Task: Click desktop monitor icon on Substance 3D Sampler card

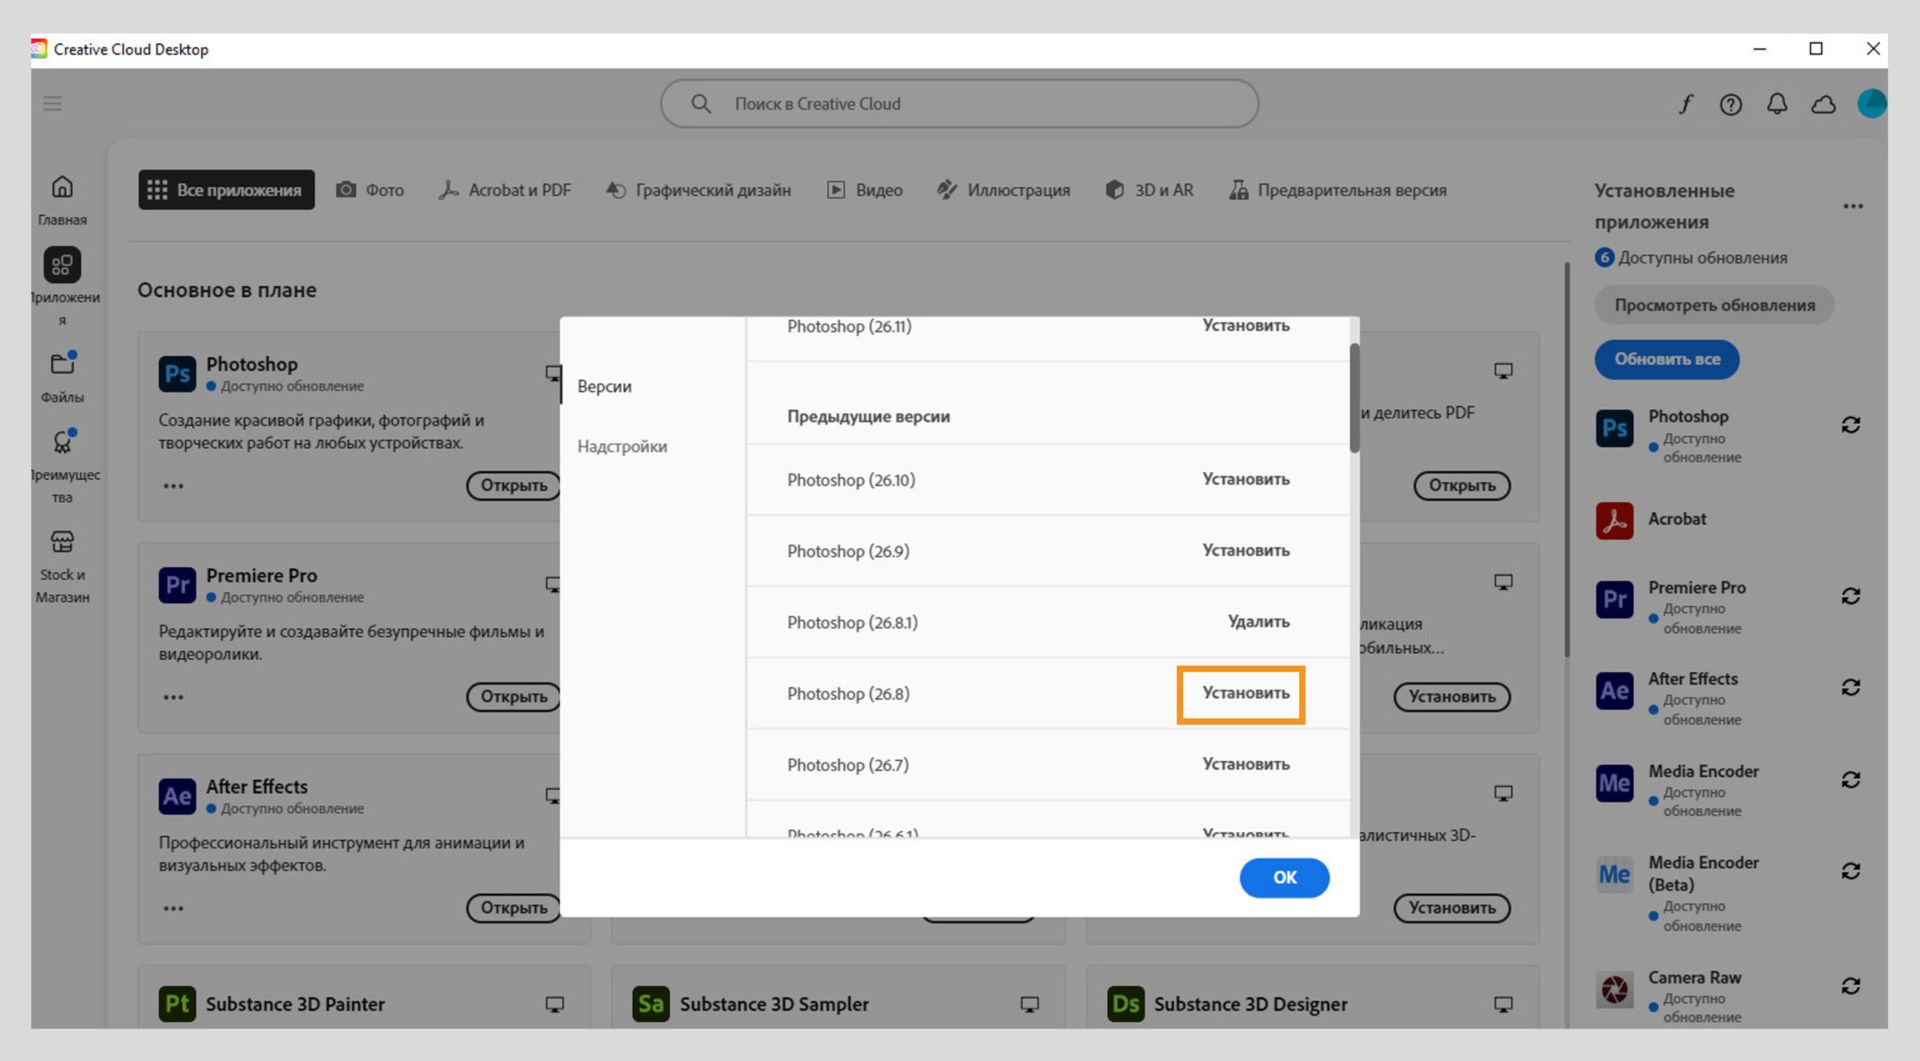Action: click(x=1029, y=1004)
